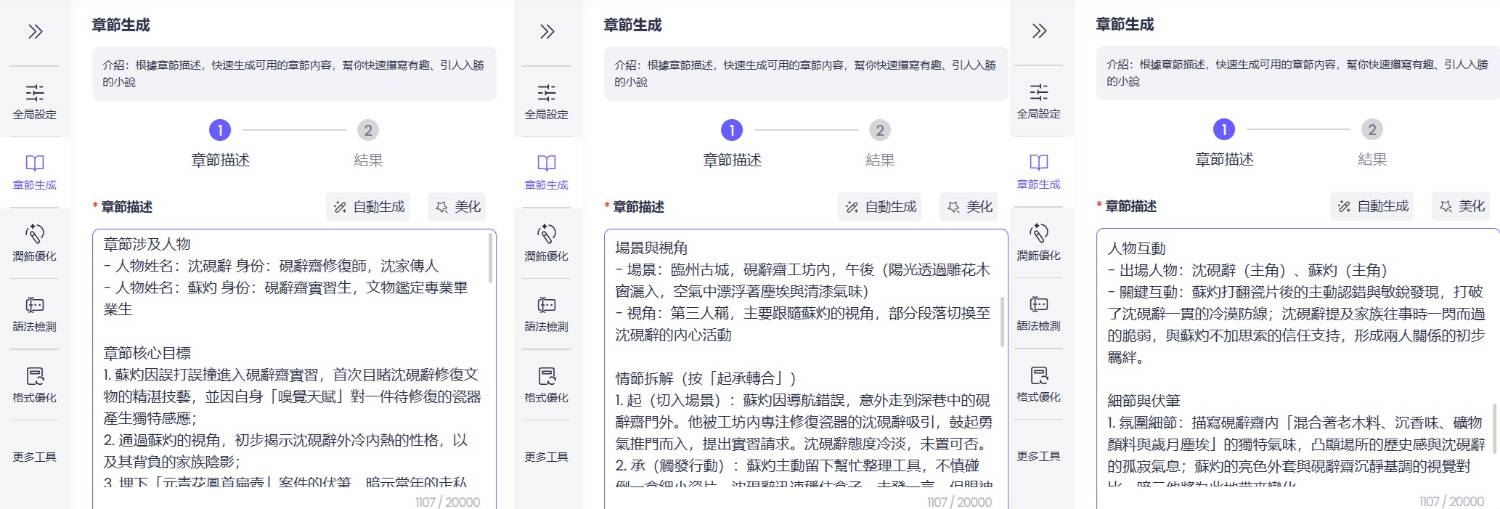This screenshot has width=1500, height=509.
Task: Open 全局設定 in the left panel sidebar
Action: (x=35, y=101)
